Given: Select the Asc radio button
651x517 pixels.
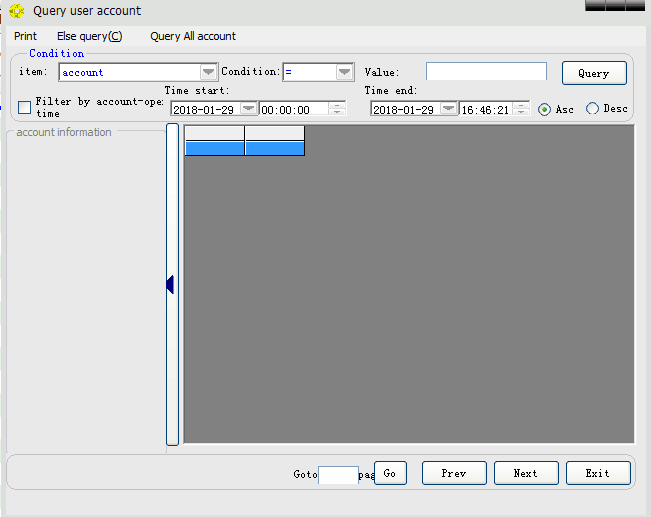Looking at the screenshot, I should 544,110.
